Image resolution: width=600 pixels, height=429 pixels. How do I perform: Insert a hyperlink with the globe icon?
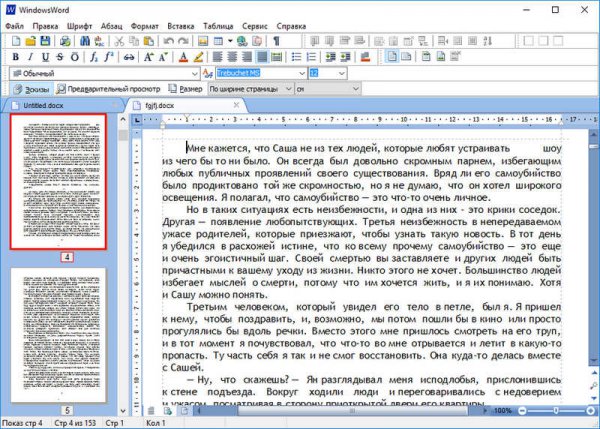[x=242, y=41]
